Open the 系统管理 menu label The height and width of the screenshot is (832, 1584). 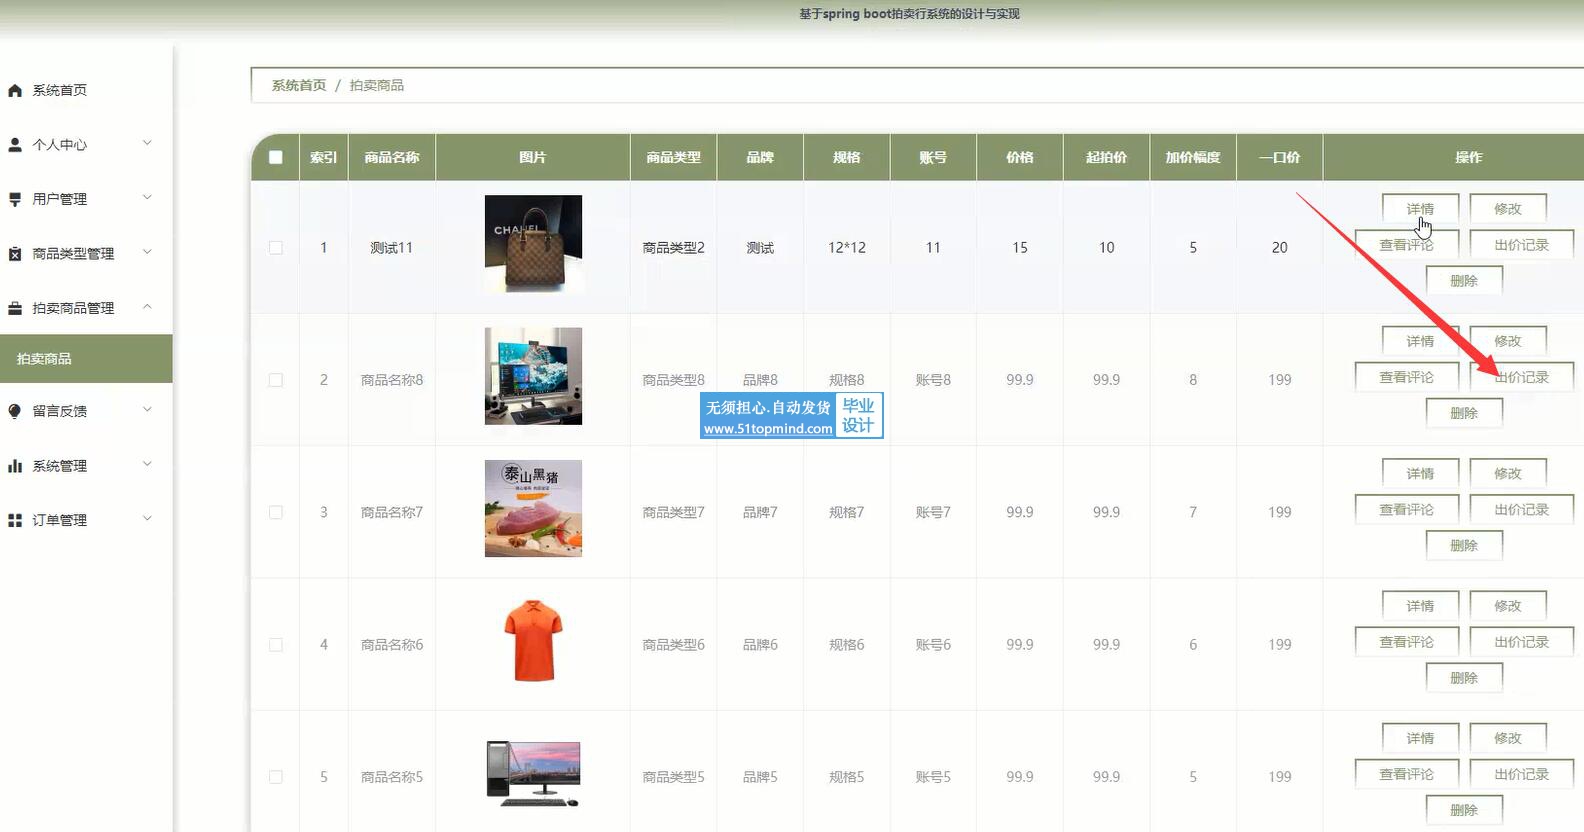(x=59, y=466)
